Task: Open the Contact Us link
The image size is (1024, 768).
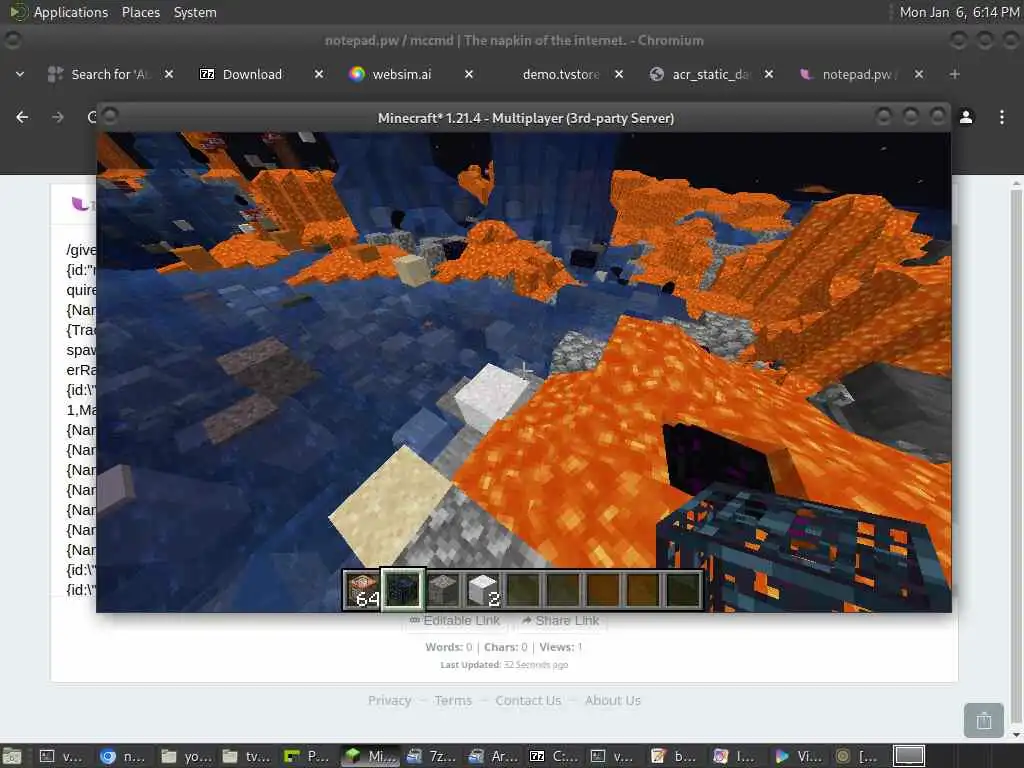Action: (528, 700)
